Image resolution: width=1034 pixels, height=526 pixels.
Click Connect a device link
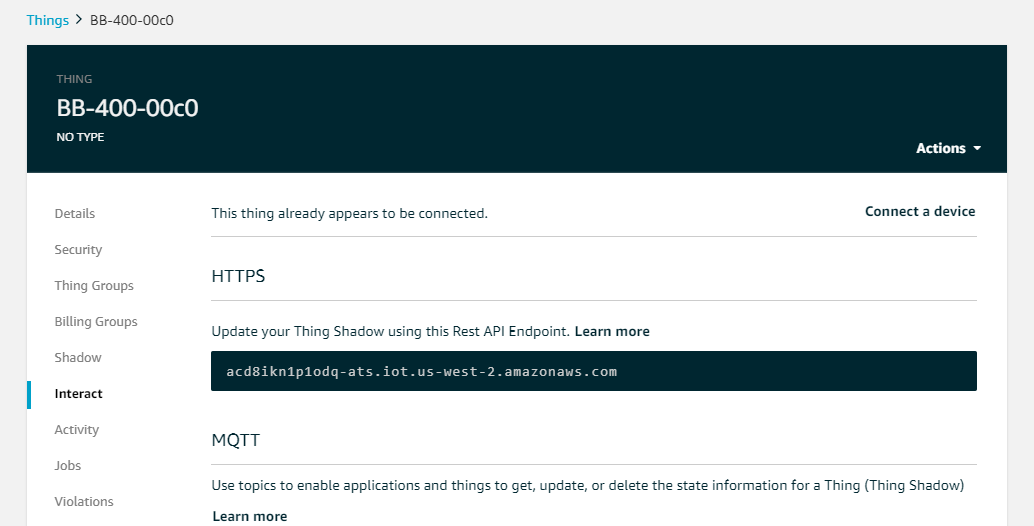[920, 212]
